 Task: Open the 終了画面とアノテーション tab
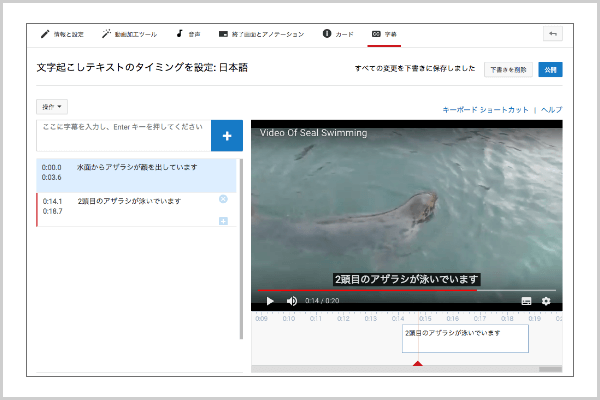pyautogui.click(x=261, y=34)
